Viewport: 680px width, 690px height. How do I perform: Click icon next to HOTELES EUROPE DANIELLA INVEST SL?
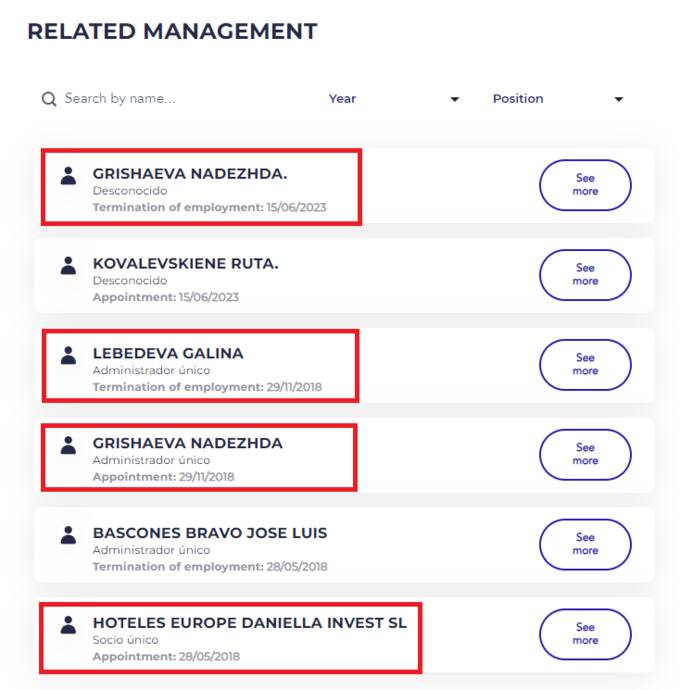[68, 625]
